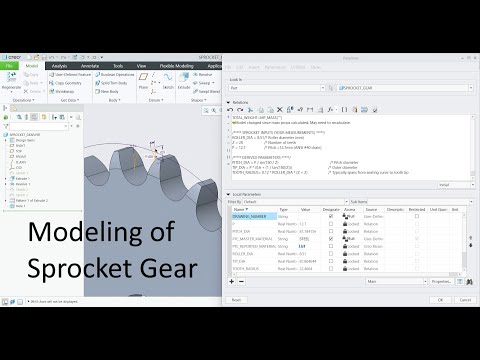
Task: Click the fx insert function icon
Action: click(330, 110)
